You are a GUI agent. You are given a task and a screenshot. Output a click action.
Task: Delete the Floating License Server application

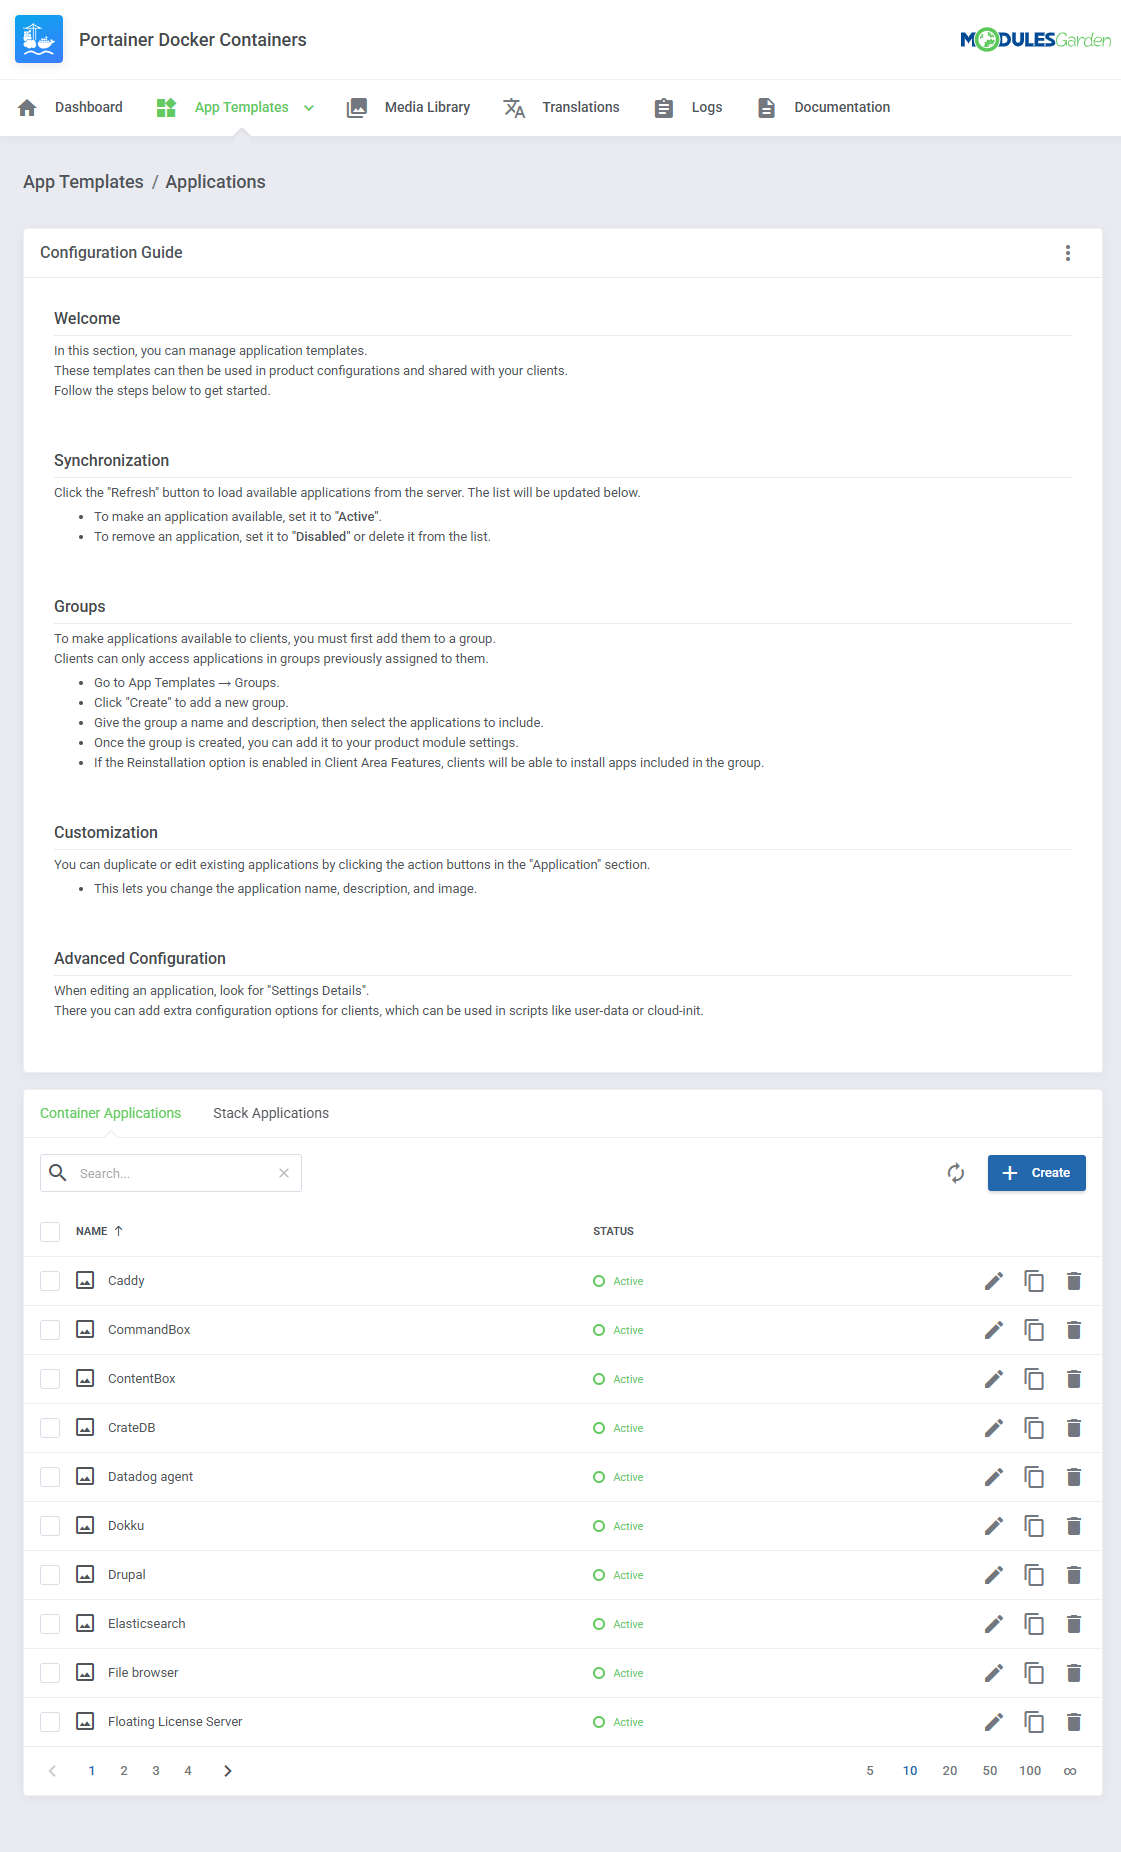pyautogui.click(x=1074, y=1722)
